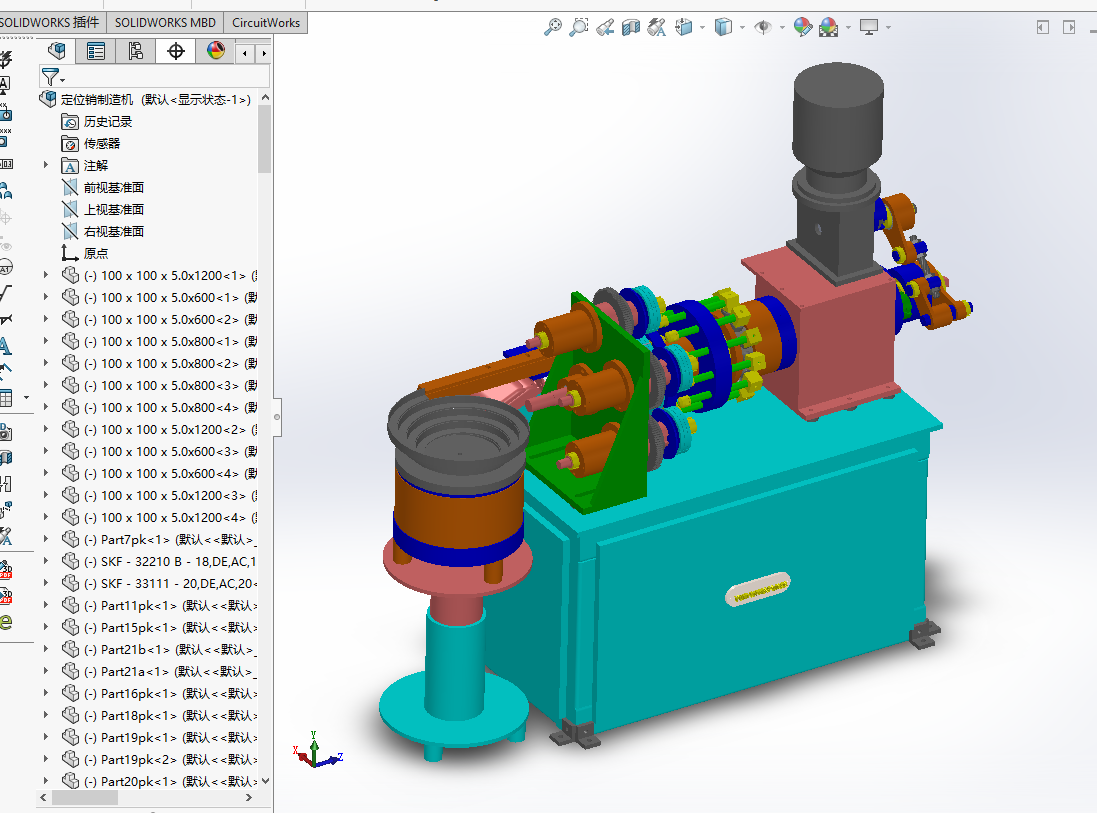The width and height of the screenshot is (1097, 813).
Task: Expand Part21b<1> component
Action: pos(46,649)
